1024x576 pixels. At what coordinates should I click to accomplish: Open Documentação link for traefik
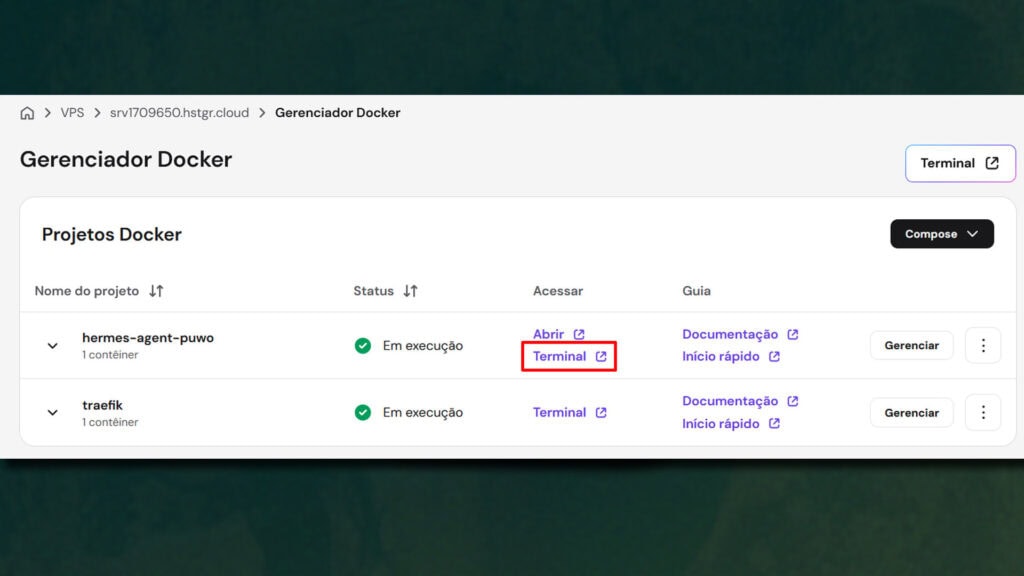click(740, 401)
